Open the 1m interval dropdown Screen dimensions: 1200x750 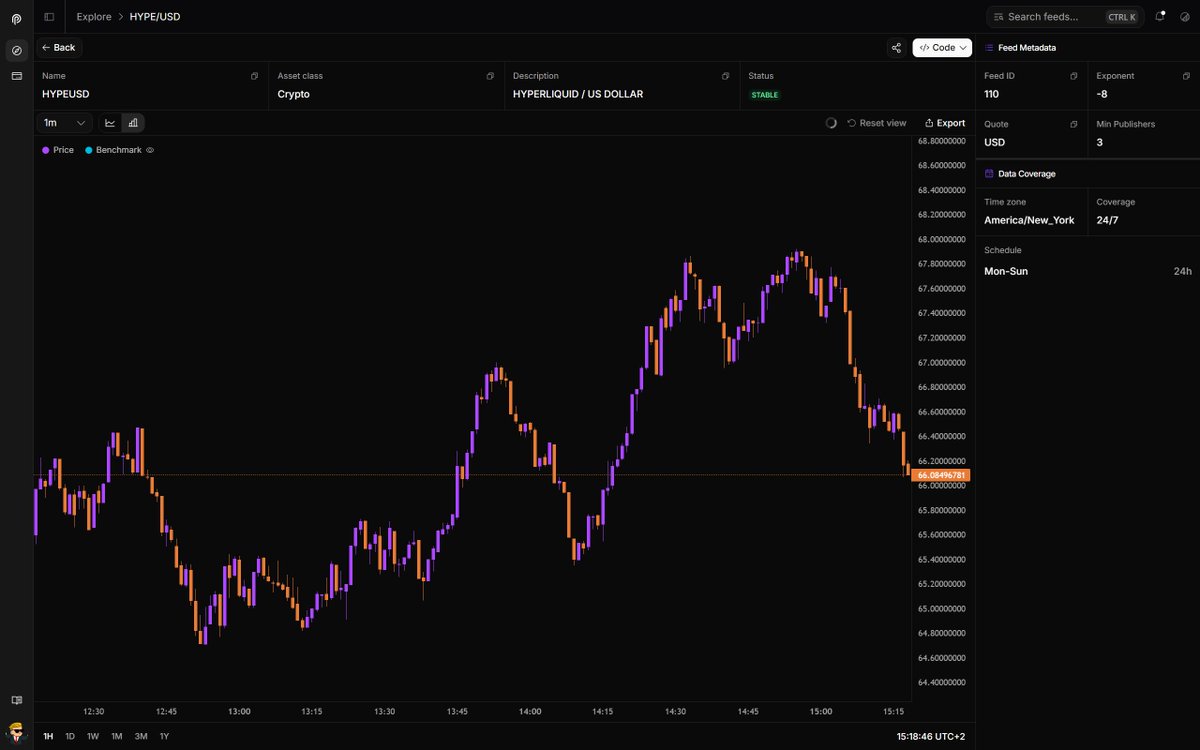tap(64, 123)
